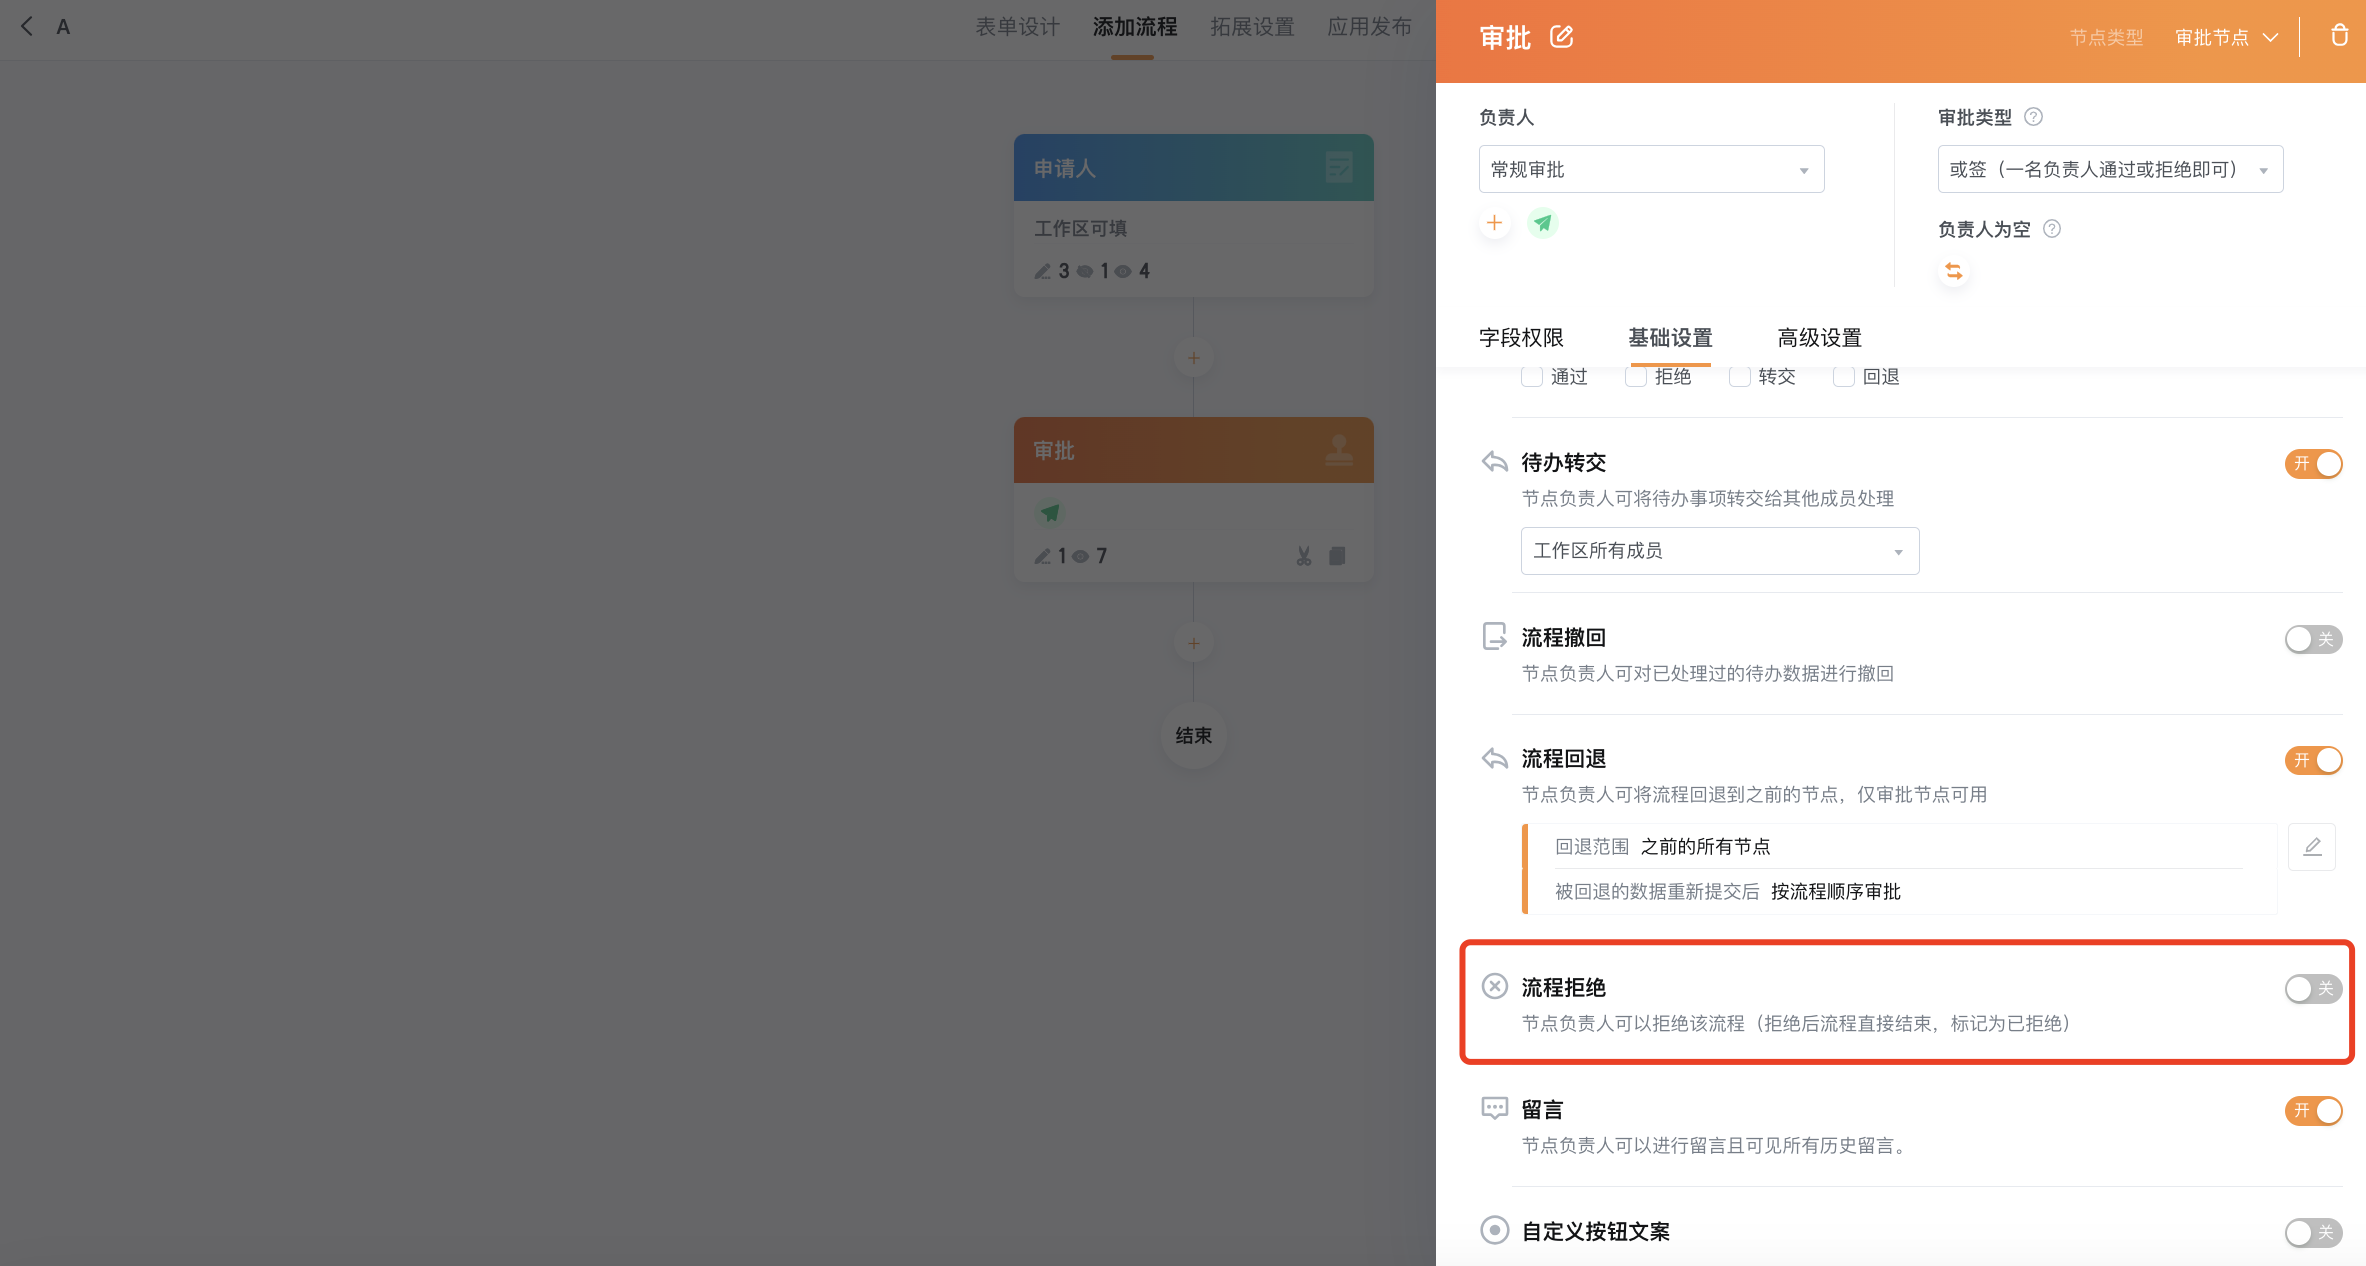This screenshot has width=2366, height=1266.
Task: Click the 流程拒绝 circle-x icon
Action: pyautogui.click(x=1495, y=987)
